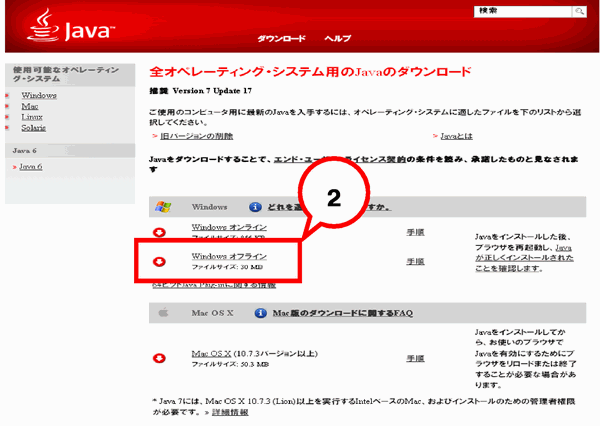Open 旧バージョンの削除 link
This screenshot has width=600, height=426.
(197, 136)
